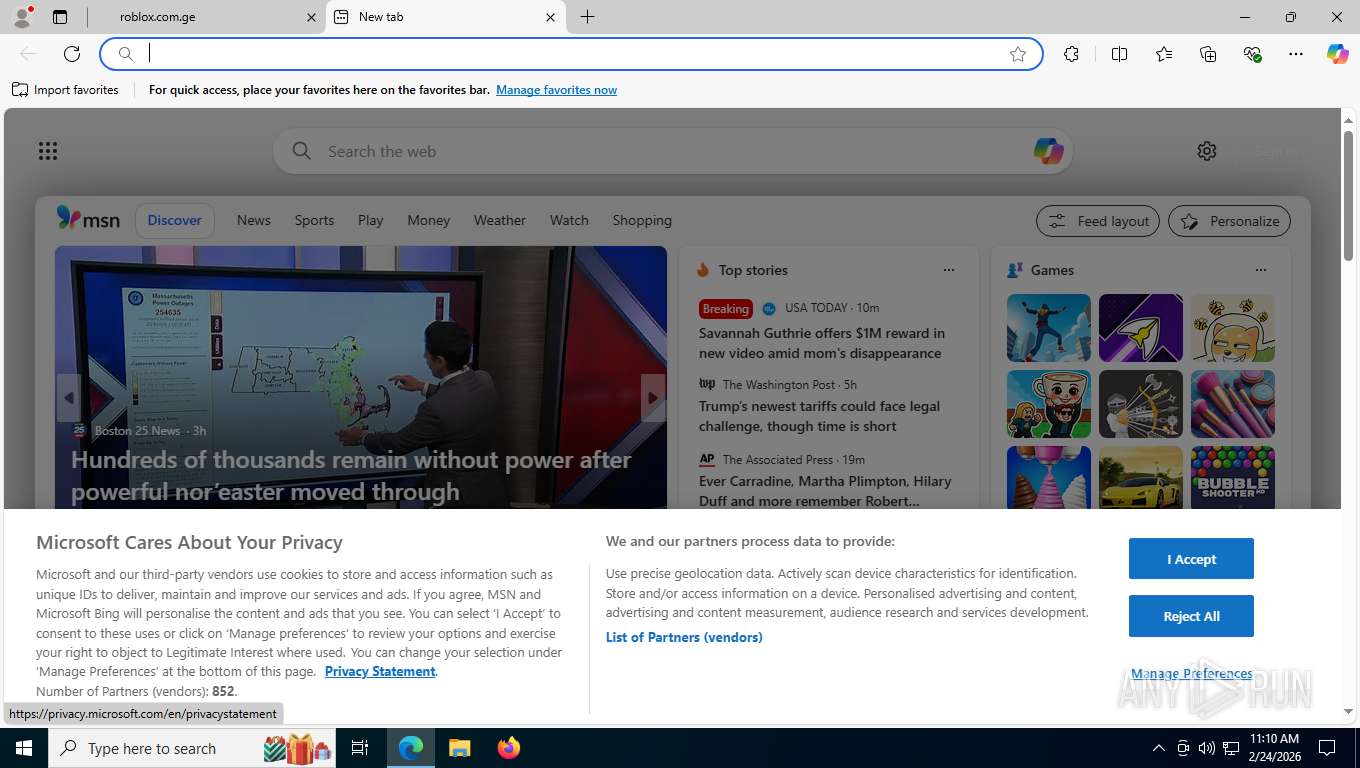Image resolution: width=1360 pixels, height=768 pixels.
Task: Open the tab actions menu icon
Action: click(x=60, y=17)
